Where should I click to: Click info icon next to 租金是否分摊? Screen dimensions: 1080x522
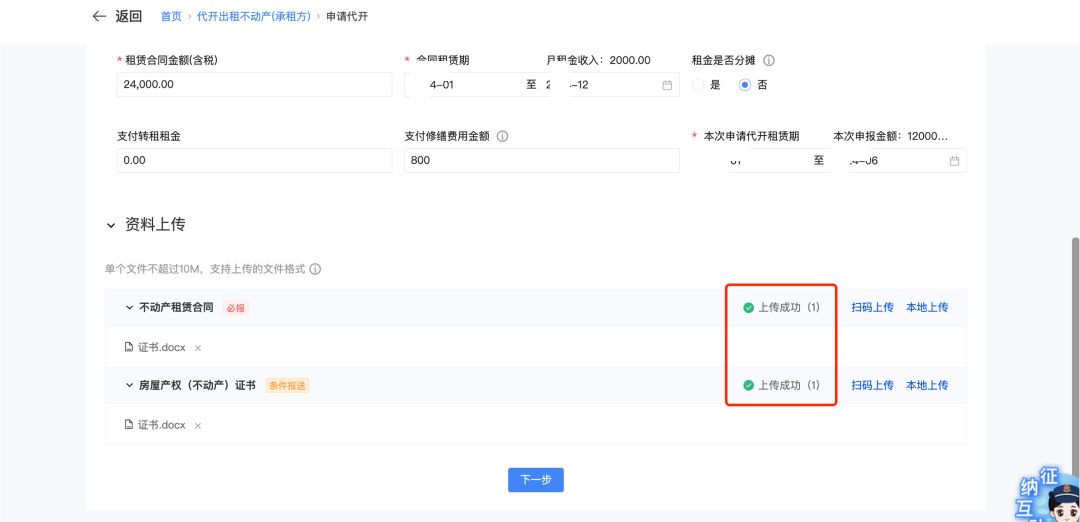click(769, 61)
